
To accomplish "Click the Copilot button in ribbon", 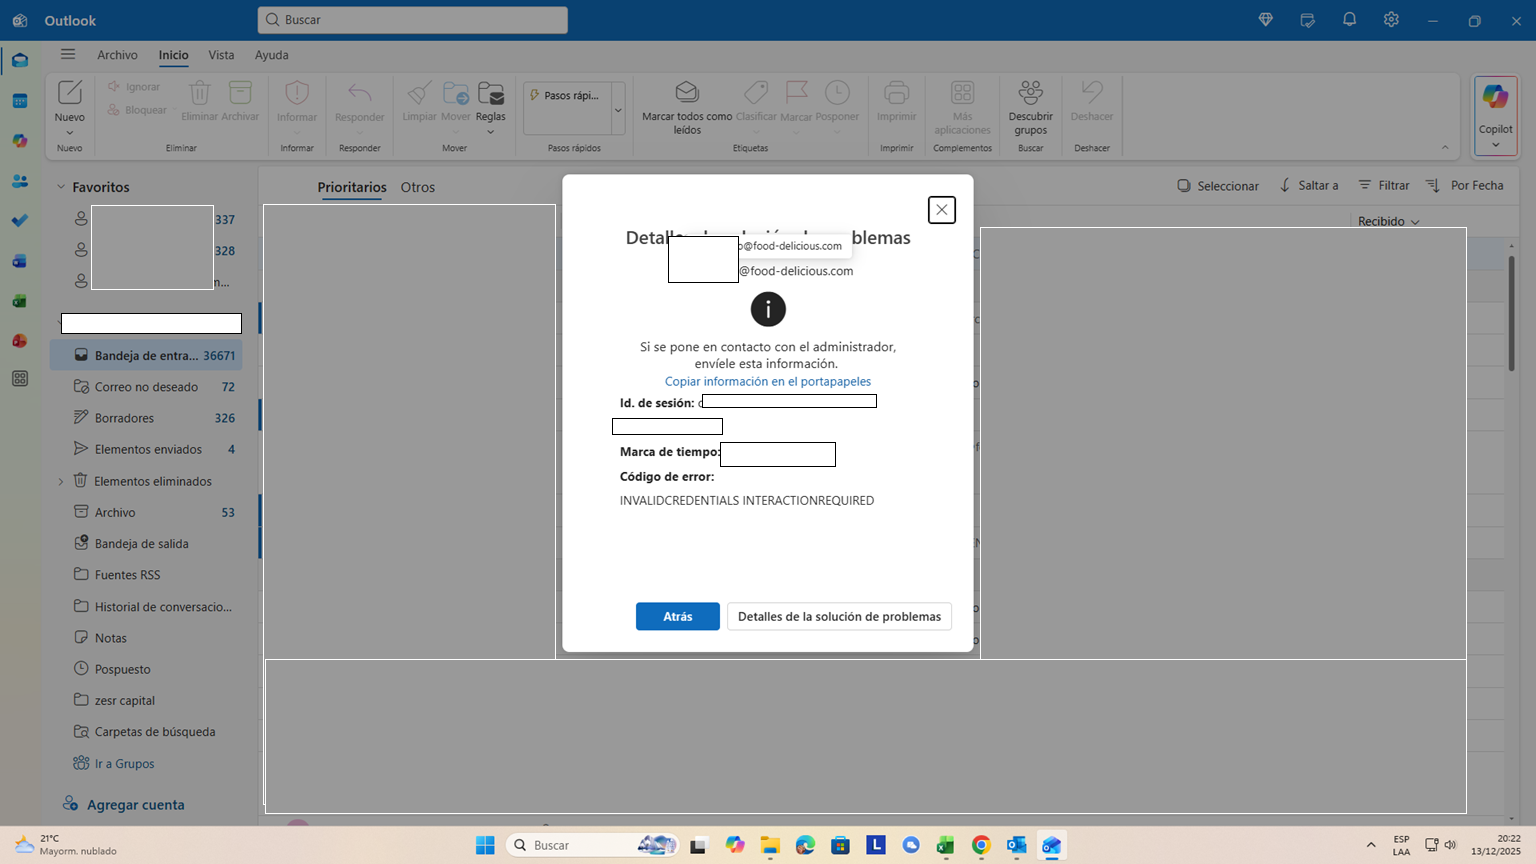I will click(x=1495, y=115).
